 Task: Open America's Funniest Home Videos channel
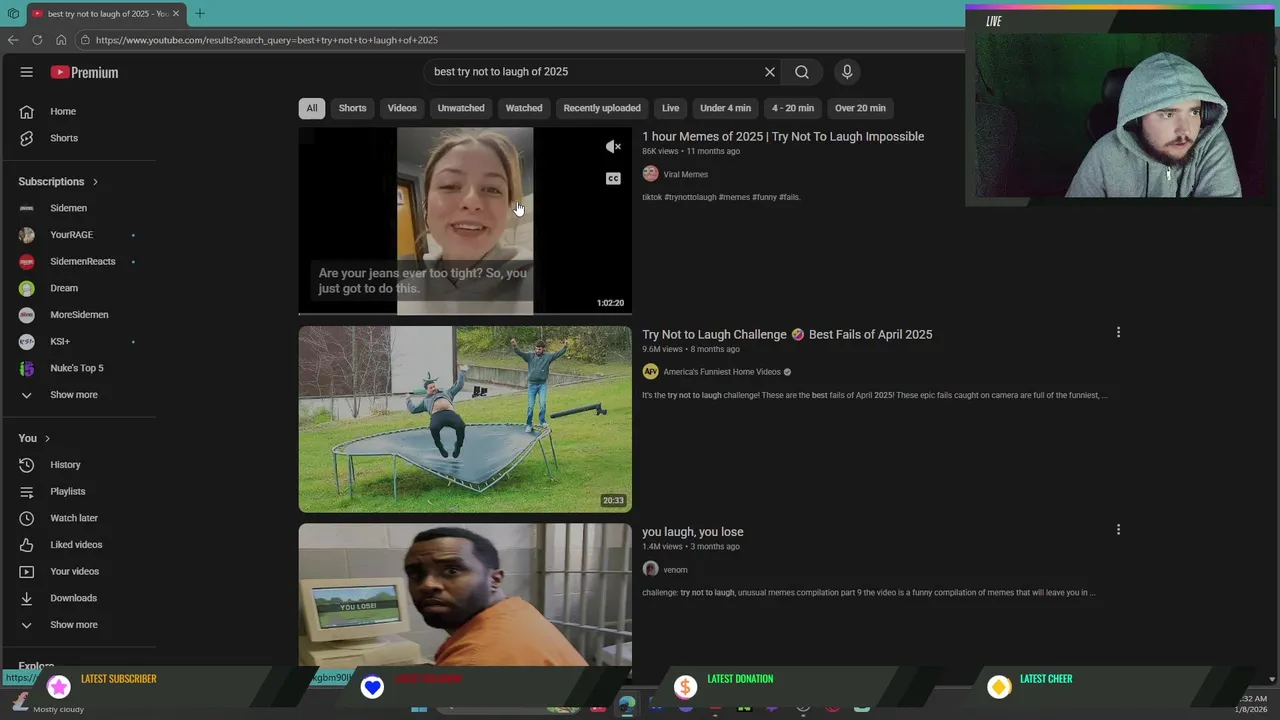click(x=722, y=372)
